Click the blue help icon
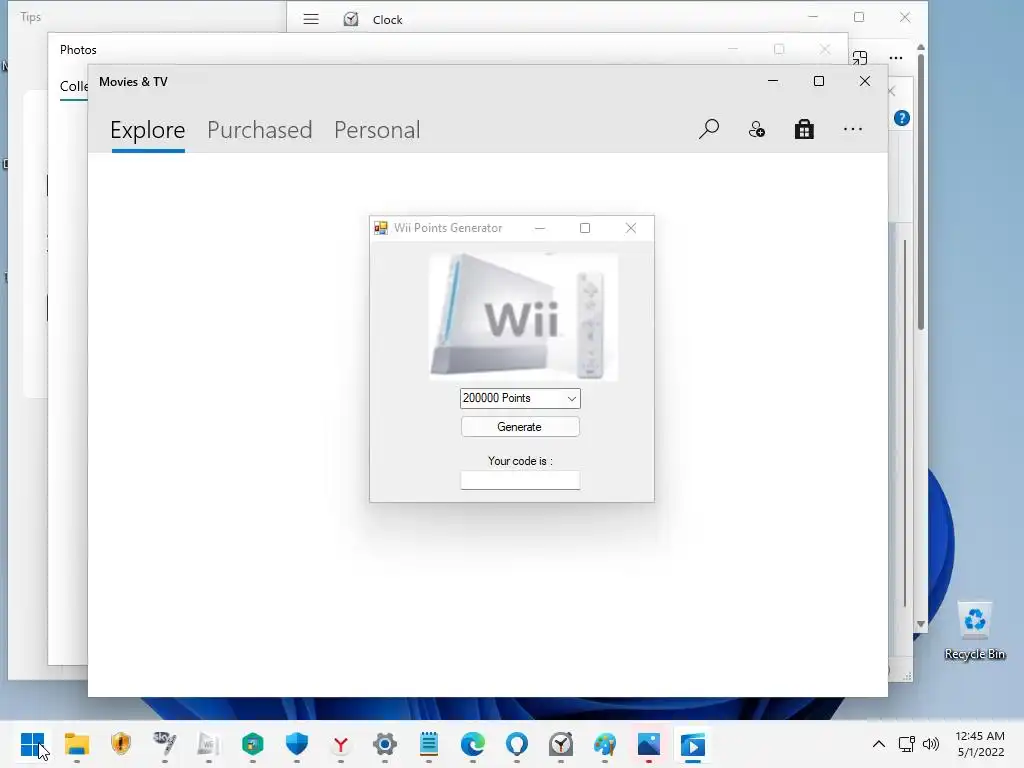 902,118
